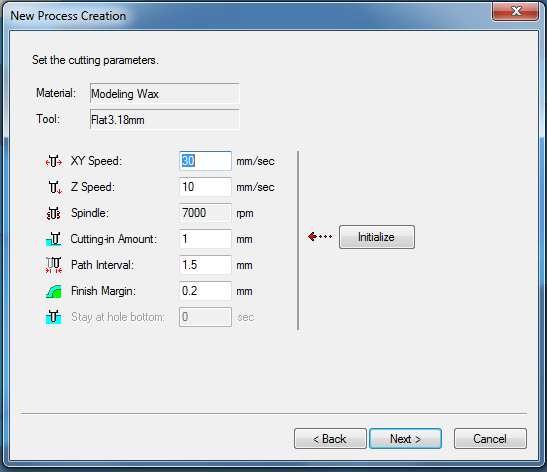547x472 pixels.
Task: Click the Stay at hole bottom icon
Action: pyautogui.click(x=53, y=317)
